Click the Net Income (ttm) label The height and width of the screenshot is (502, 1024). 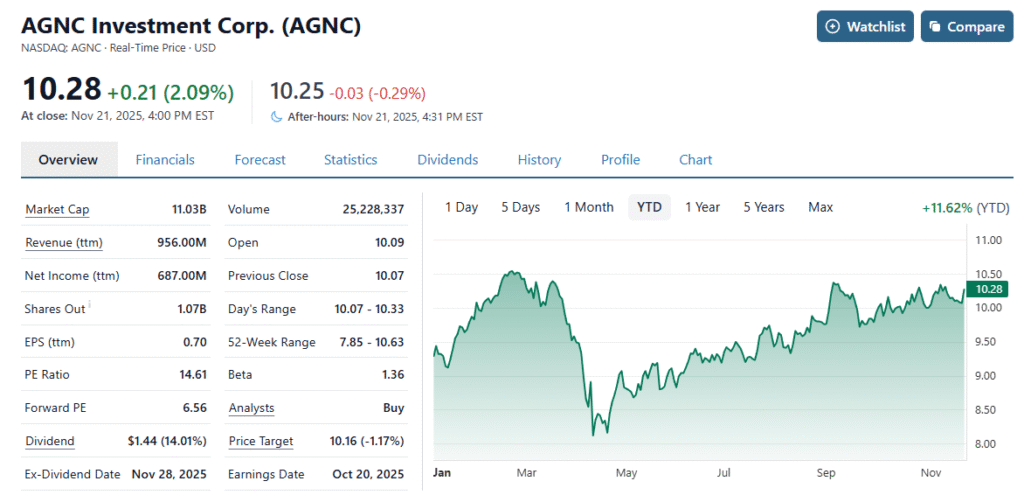72,276
